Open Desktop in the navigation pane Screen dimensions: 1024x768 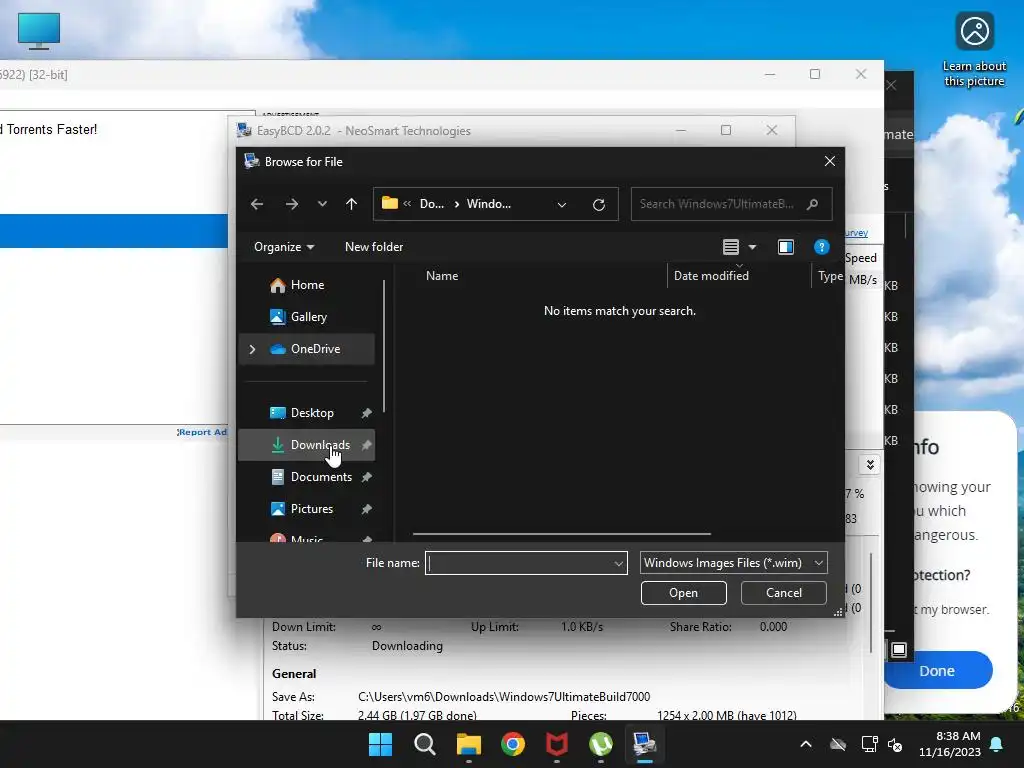coord(306,413)
